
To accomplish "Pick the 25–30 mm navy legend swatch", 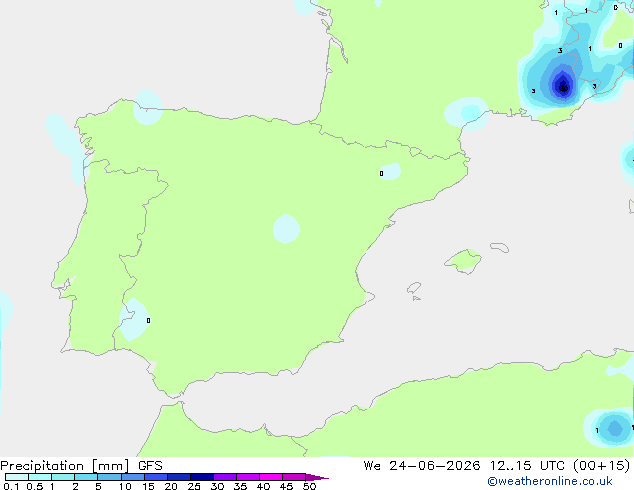I will click(202, 477).
